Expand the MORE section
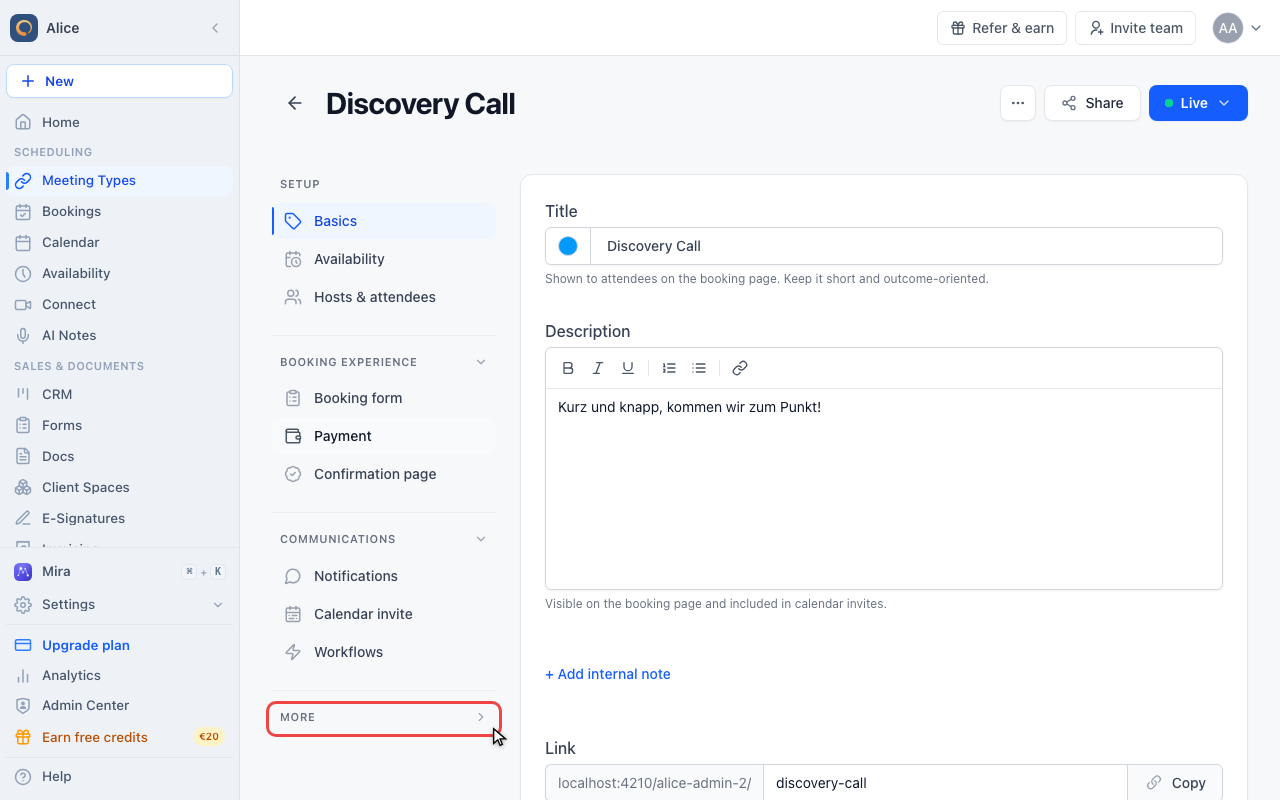1280x800 pixels. [x=384, y=718]
